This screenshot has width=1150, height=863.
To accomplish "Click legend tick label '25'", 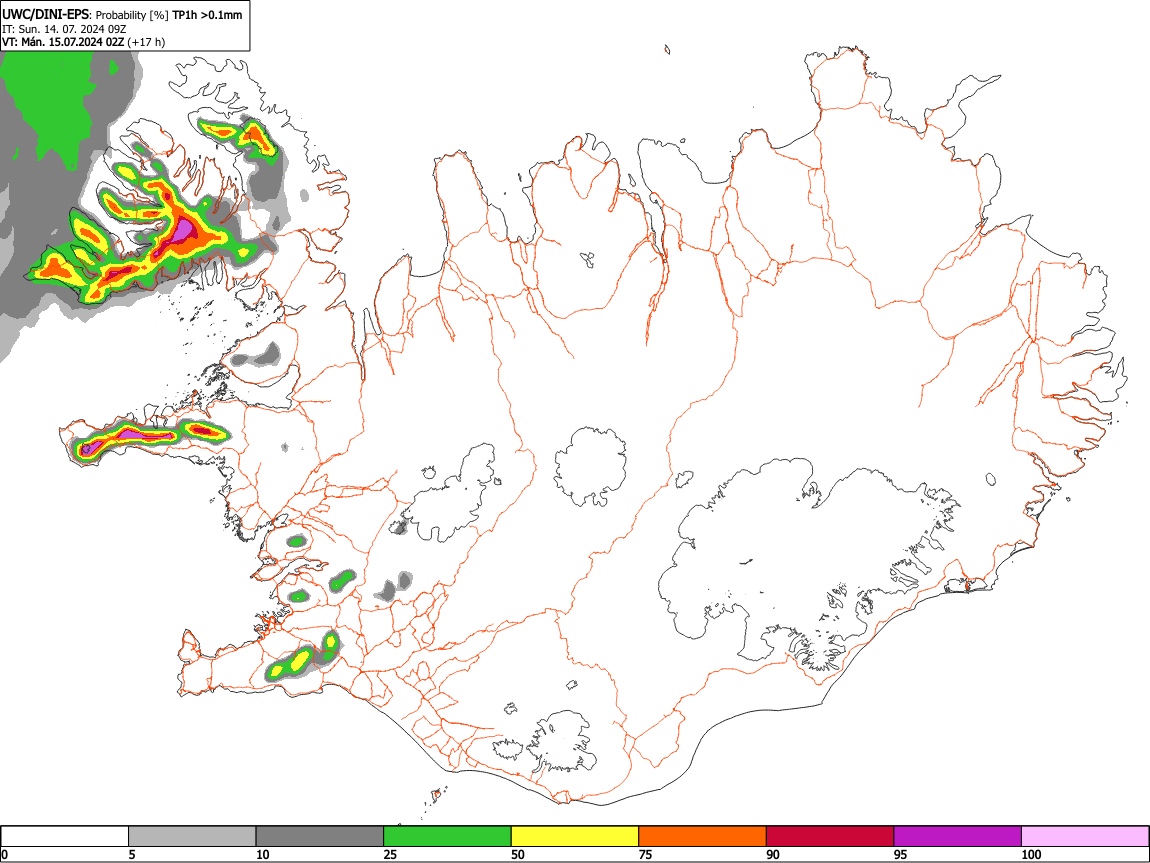I will (390, 854).
